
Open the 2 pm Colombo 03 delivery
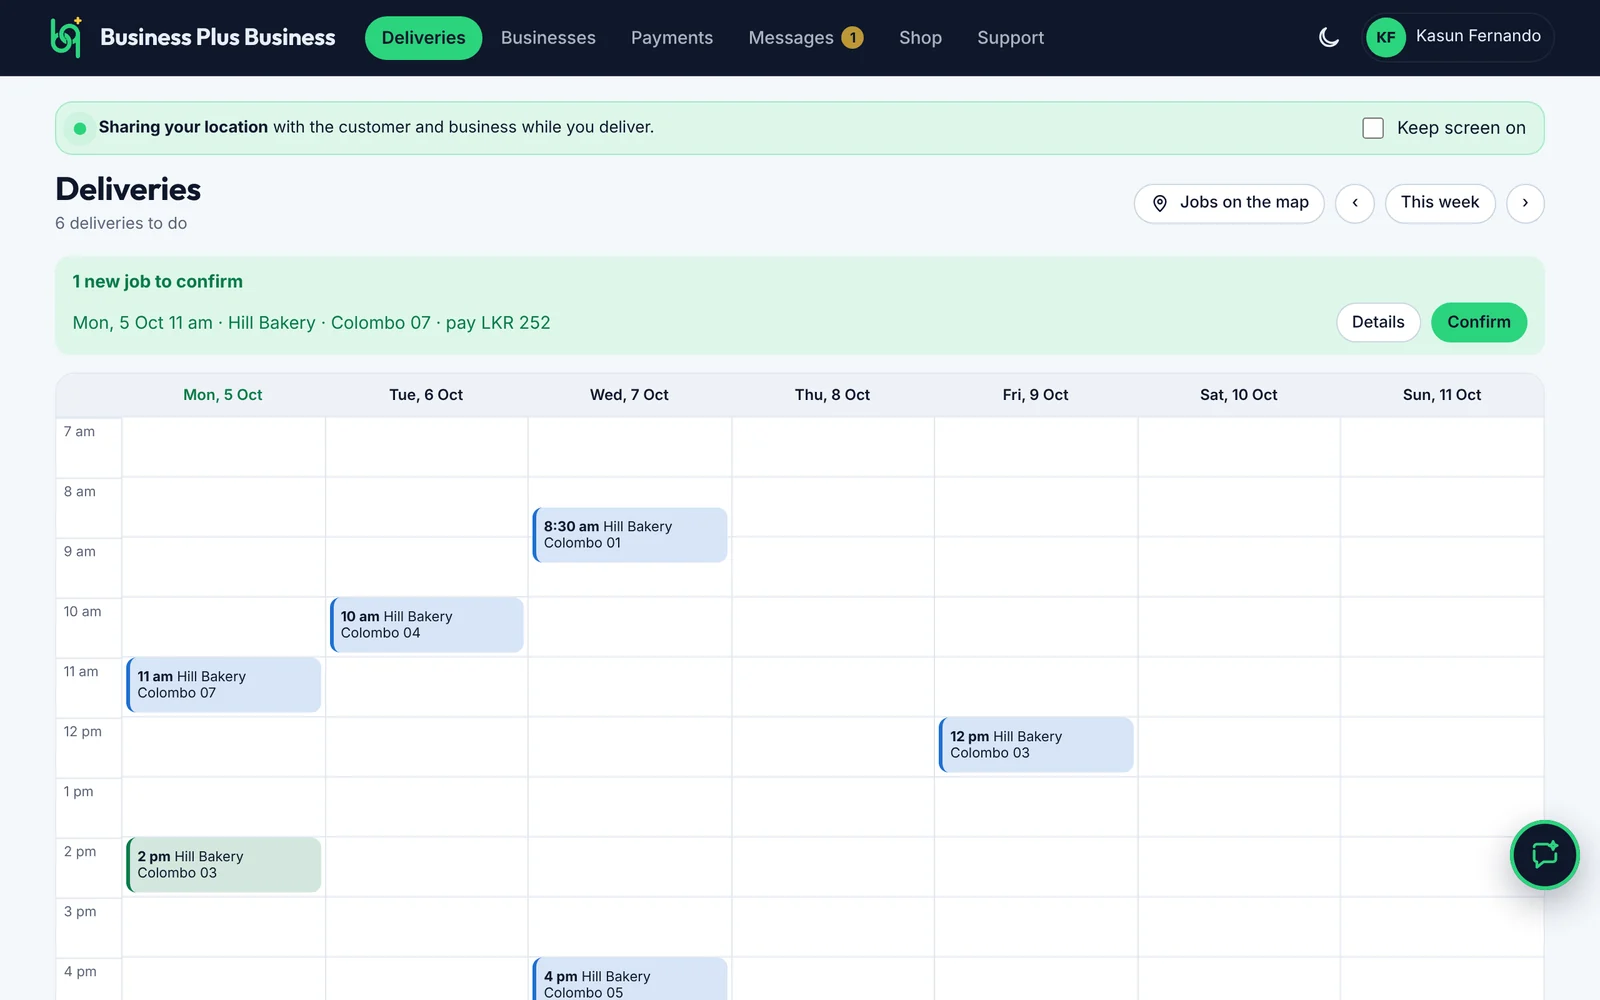[x=224, y=865]
